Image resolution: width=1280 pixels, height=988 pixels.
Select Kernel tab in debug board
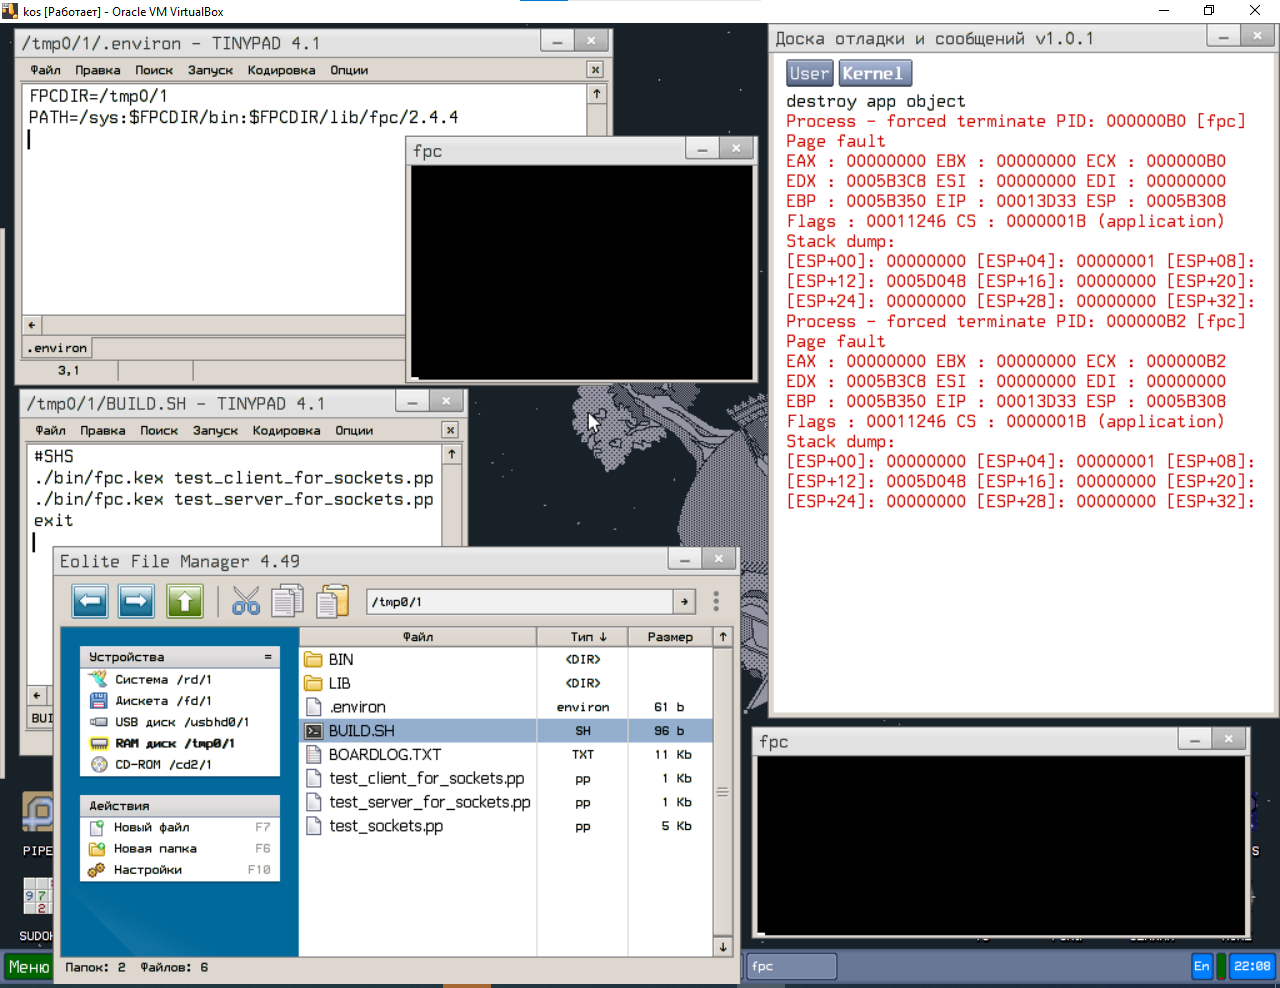pos(873,73)
